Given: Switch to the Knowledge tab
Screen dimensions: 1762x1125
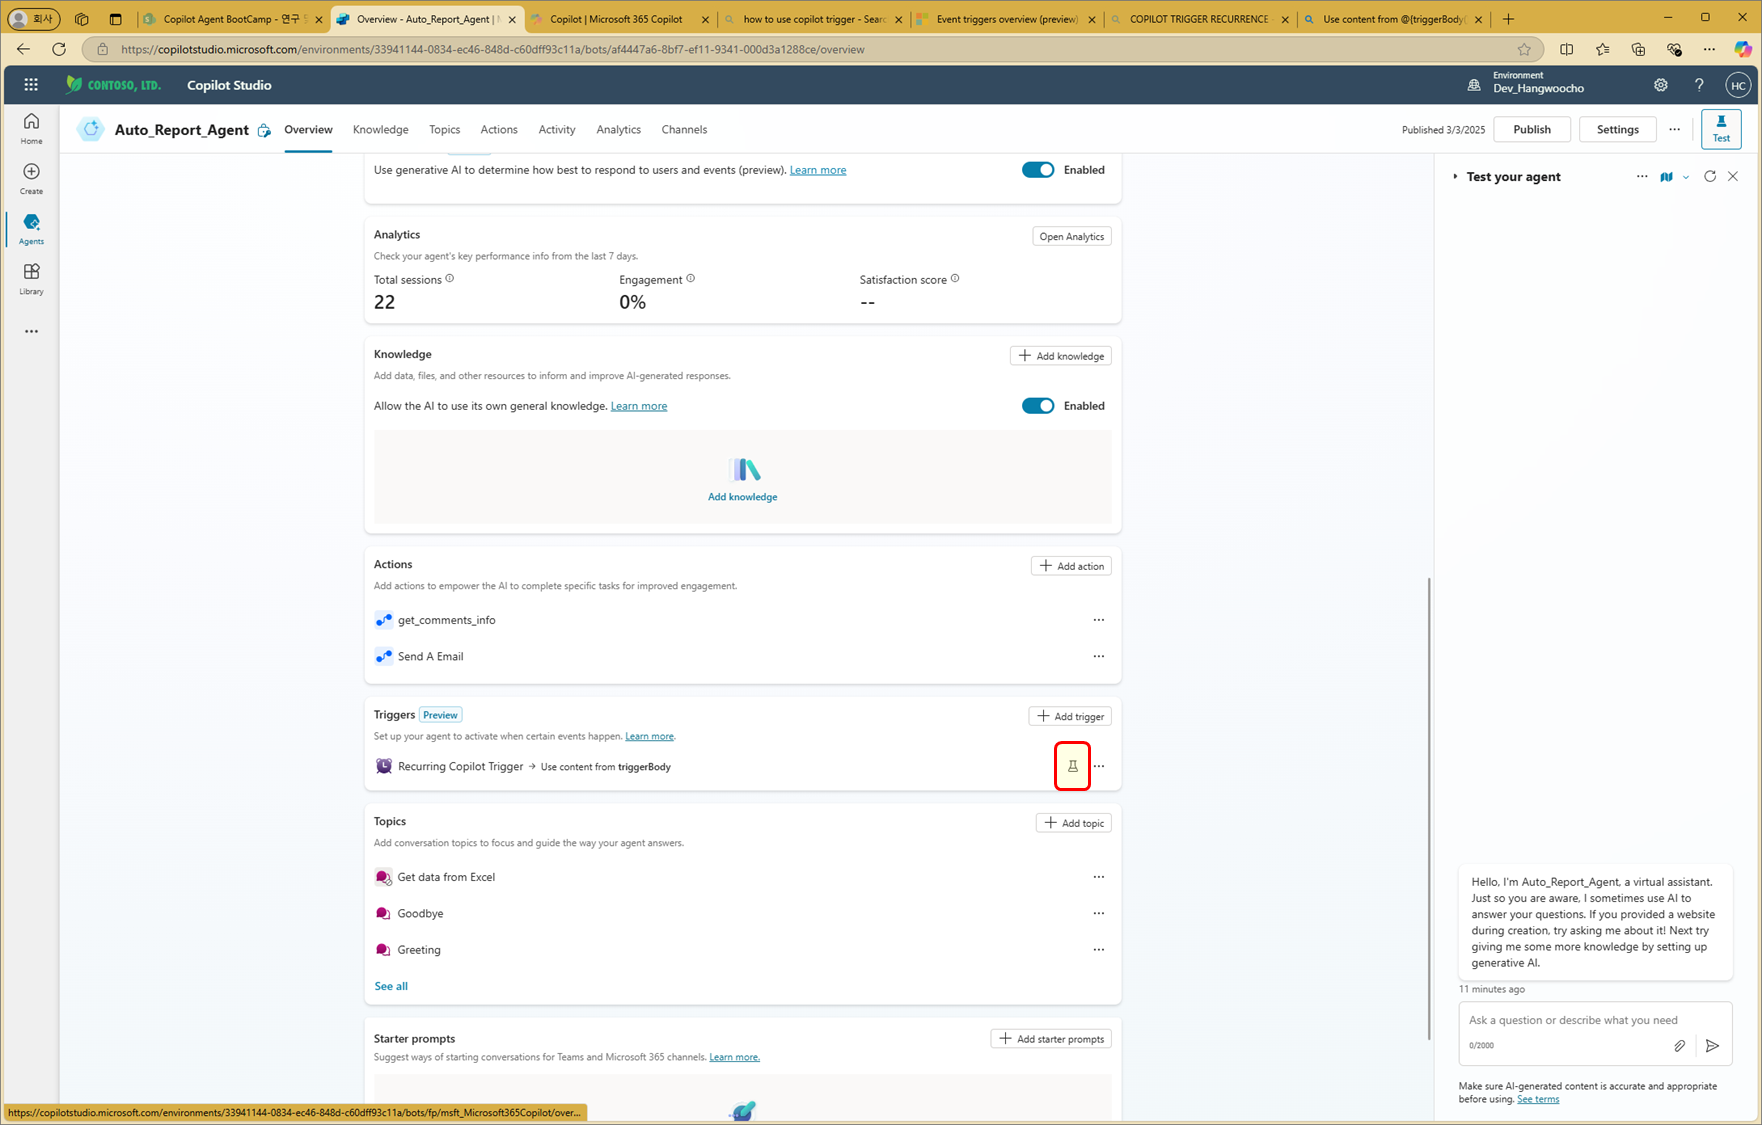Looking at the screenshot, I should 380,129.
